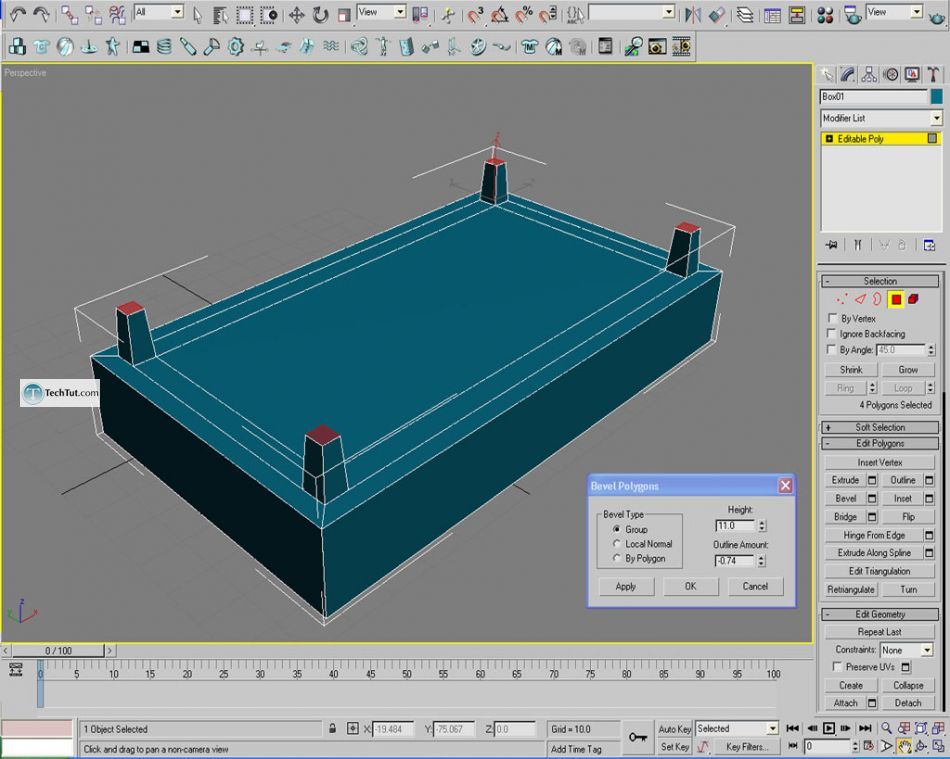950x759 pixels.
Task: Toggle the Auto Key button
Action: (674, 729)
